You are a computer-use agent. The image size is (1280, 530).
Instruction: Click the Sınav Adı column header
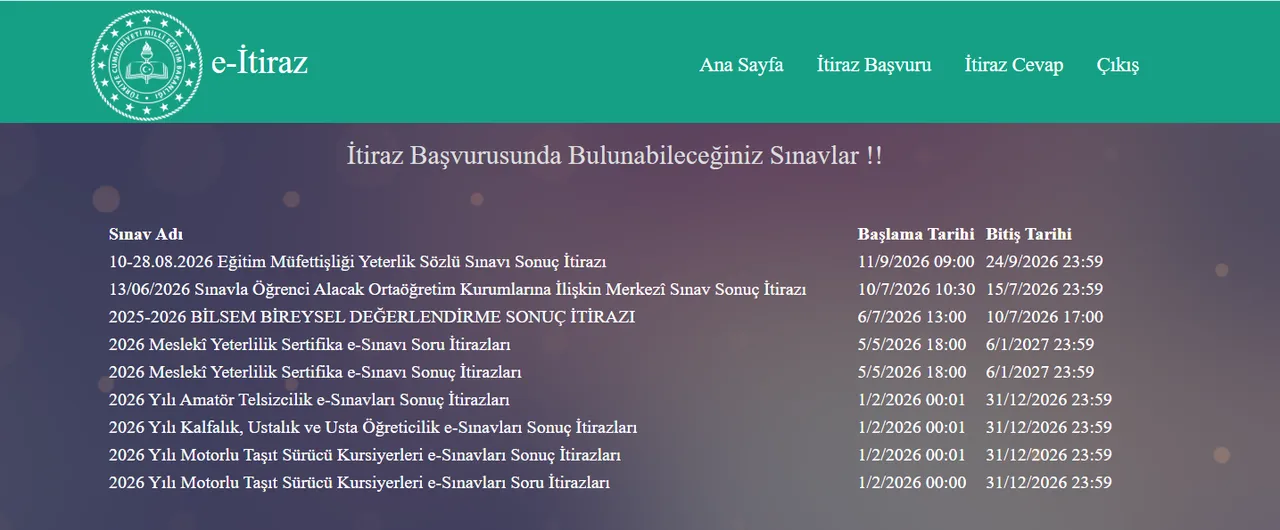pos(146,235)
